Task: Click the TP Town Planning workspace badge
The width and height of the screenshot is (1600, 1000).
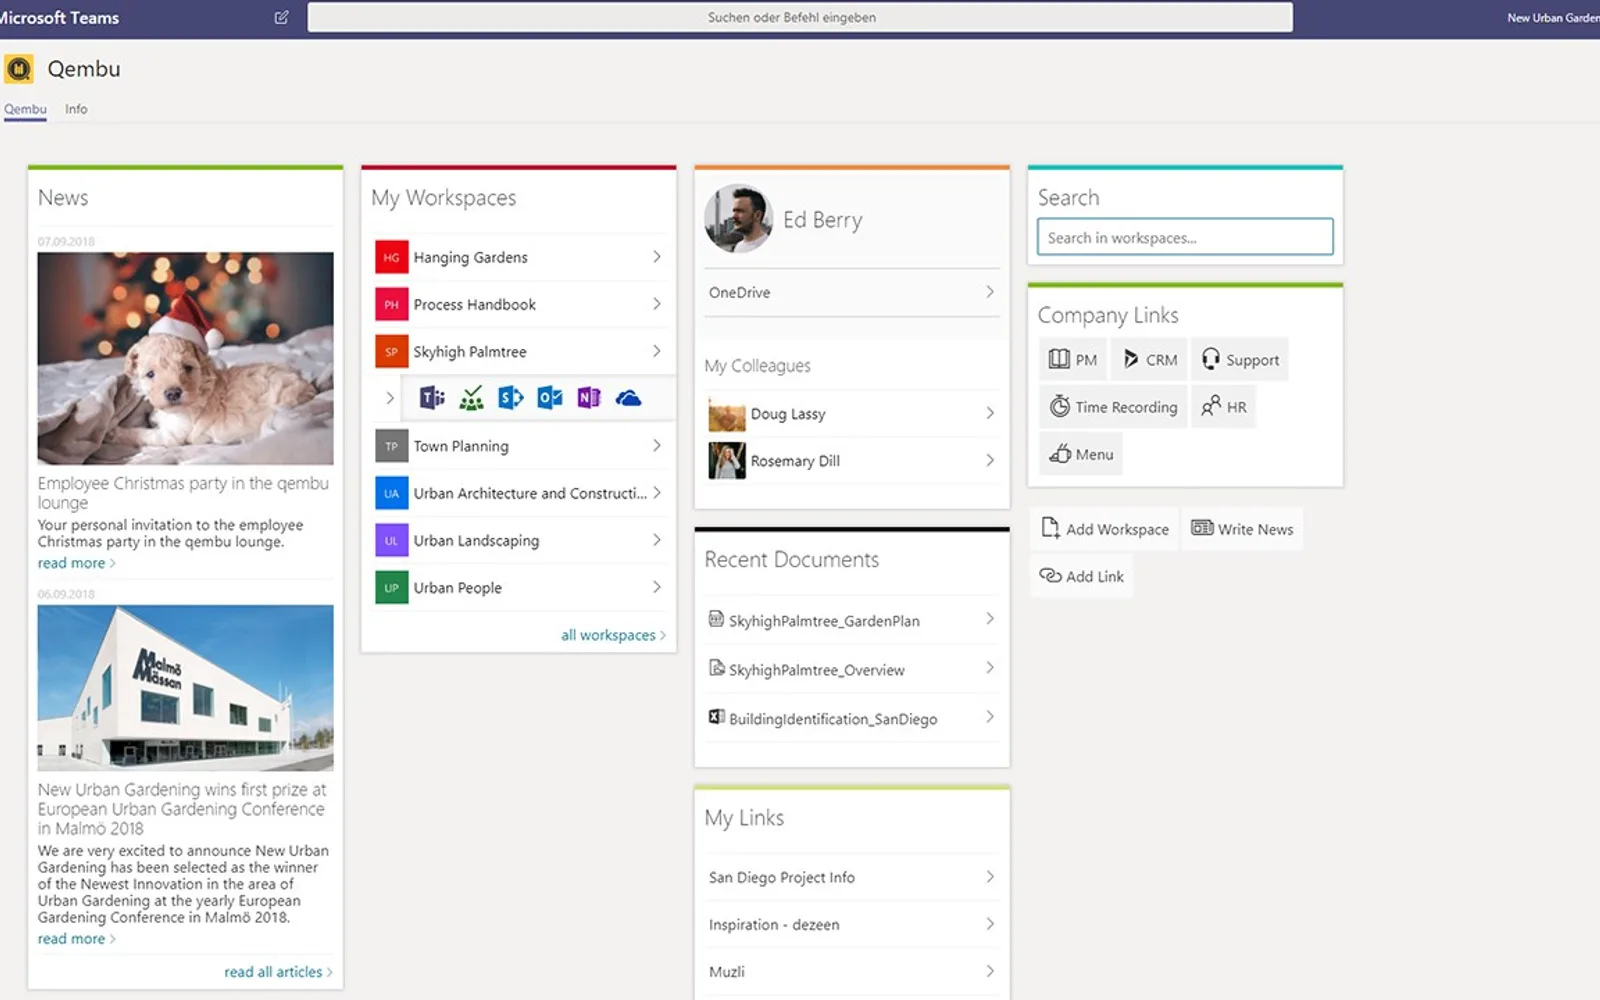Action: [x=391, y=446]
